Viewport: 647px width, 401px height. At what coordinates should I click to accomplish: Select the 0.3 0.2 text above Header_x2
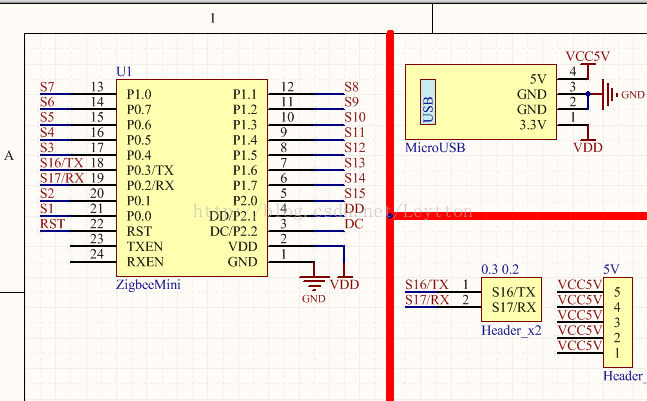500,269
